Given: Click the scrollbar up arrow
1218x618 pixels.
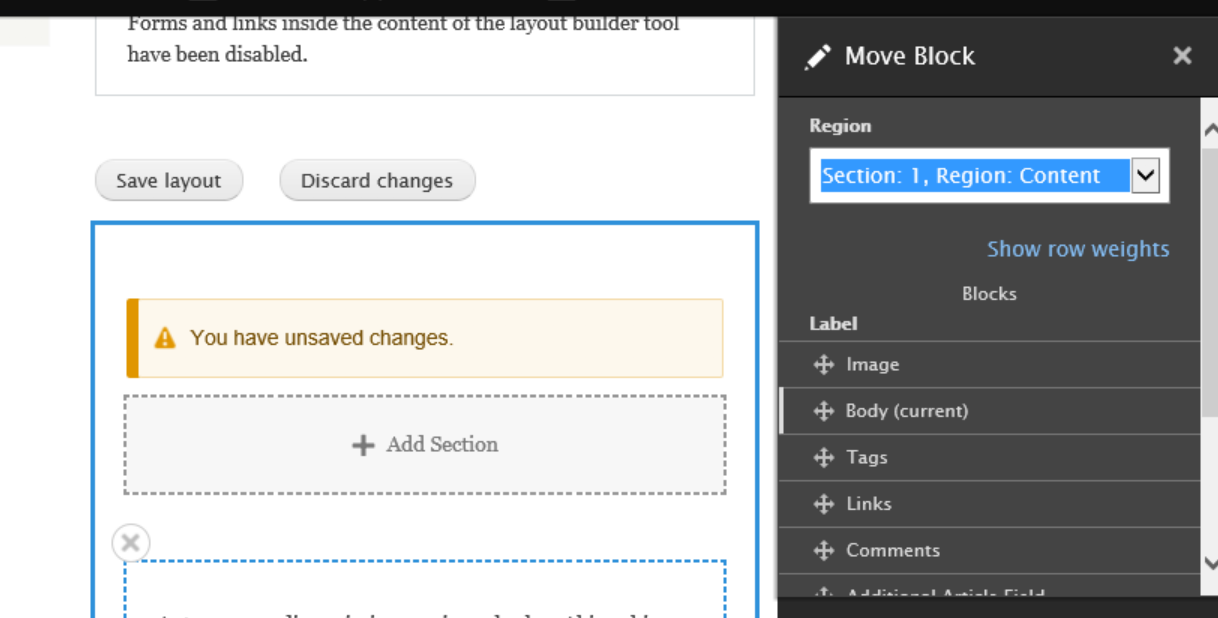Looking at the screenshot, I should [1210, 128].
